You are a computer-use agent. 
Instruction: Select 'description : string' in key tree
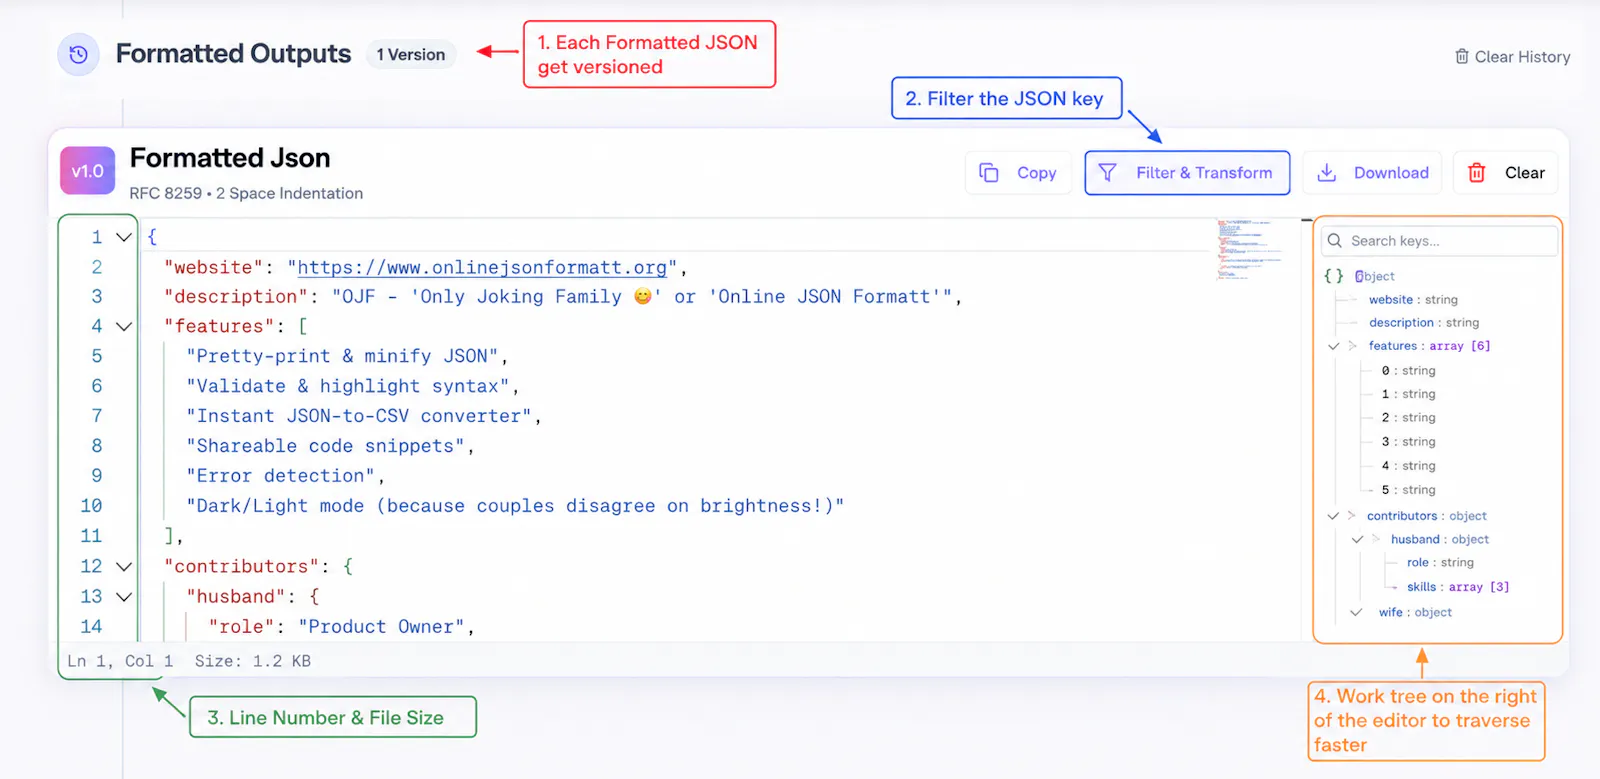[1424, 323]
